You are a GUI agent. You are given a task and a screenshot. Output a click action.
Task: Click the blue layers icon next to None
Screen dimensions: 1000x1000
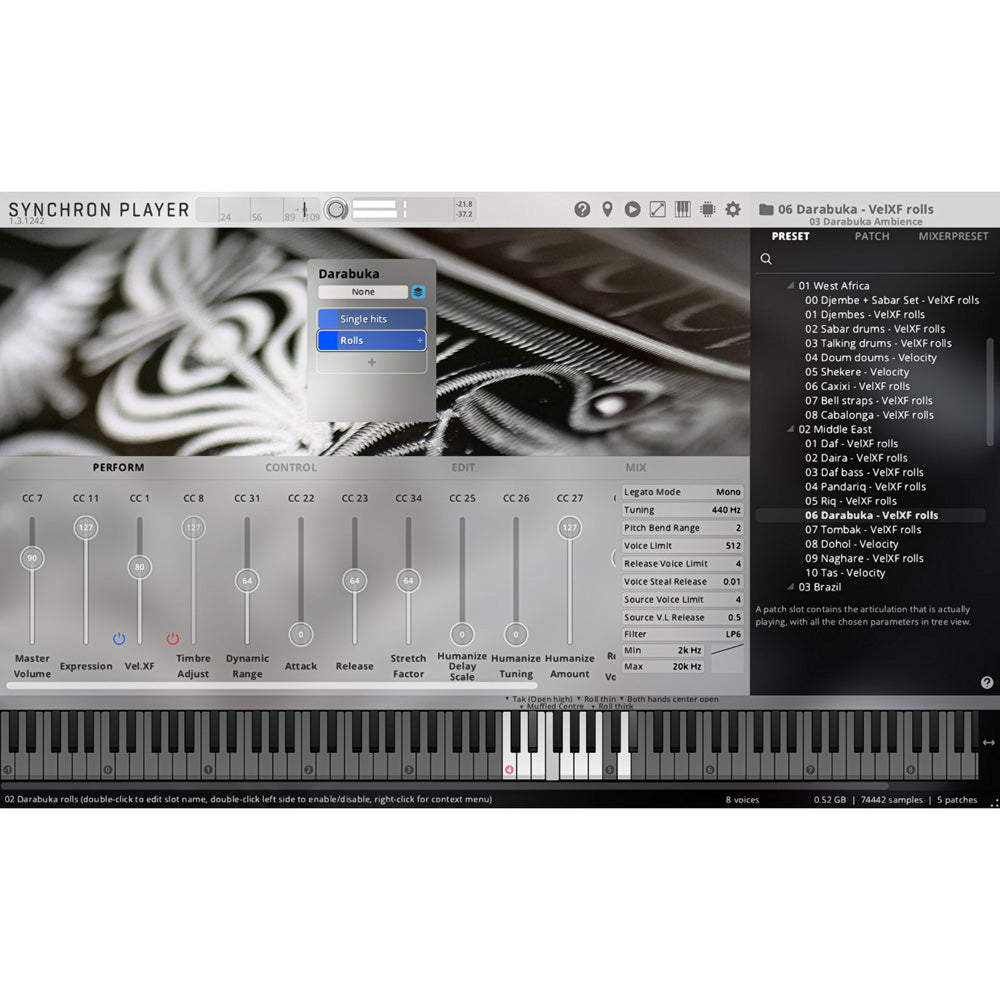tap(418, 292)
